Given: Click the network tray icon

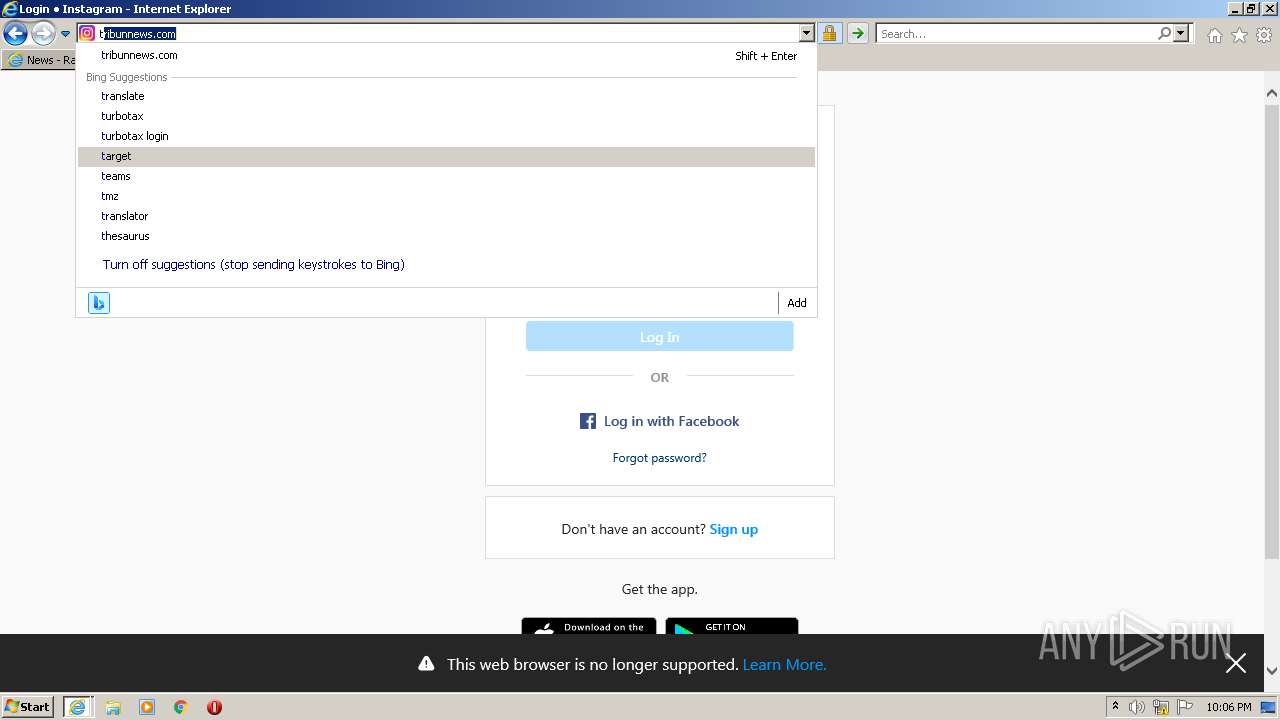Looking at the screenshot, I should 1161,707.
